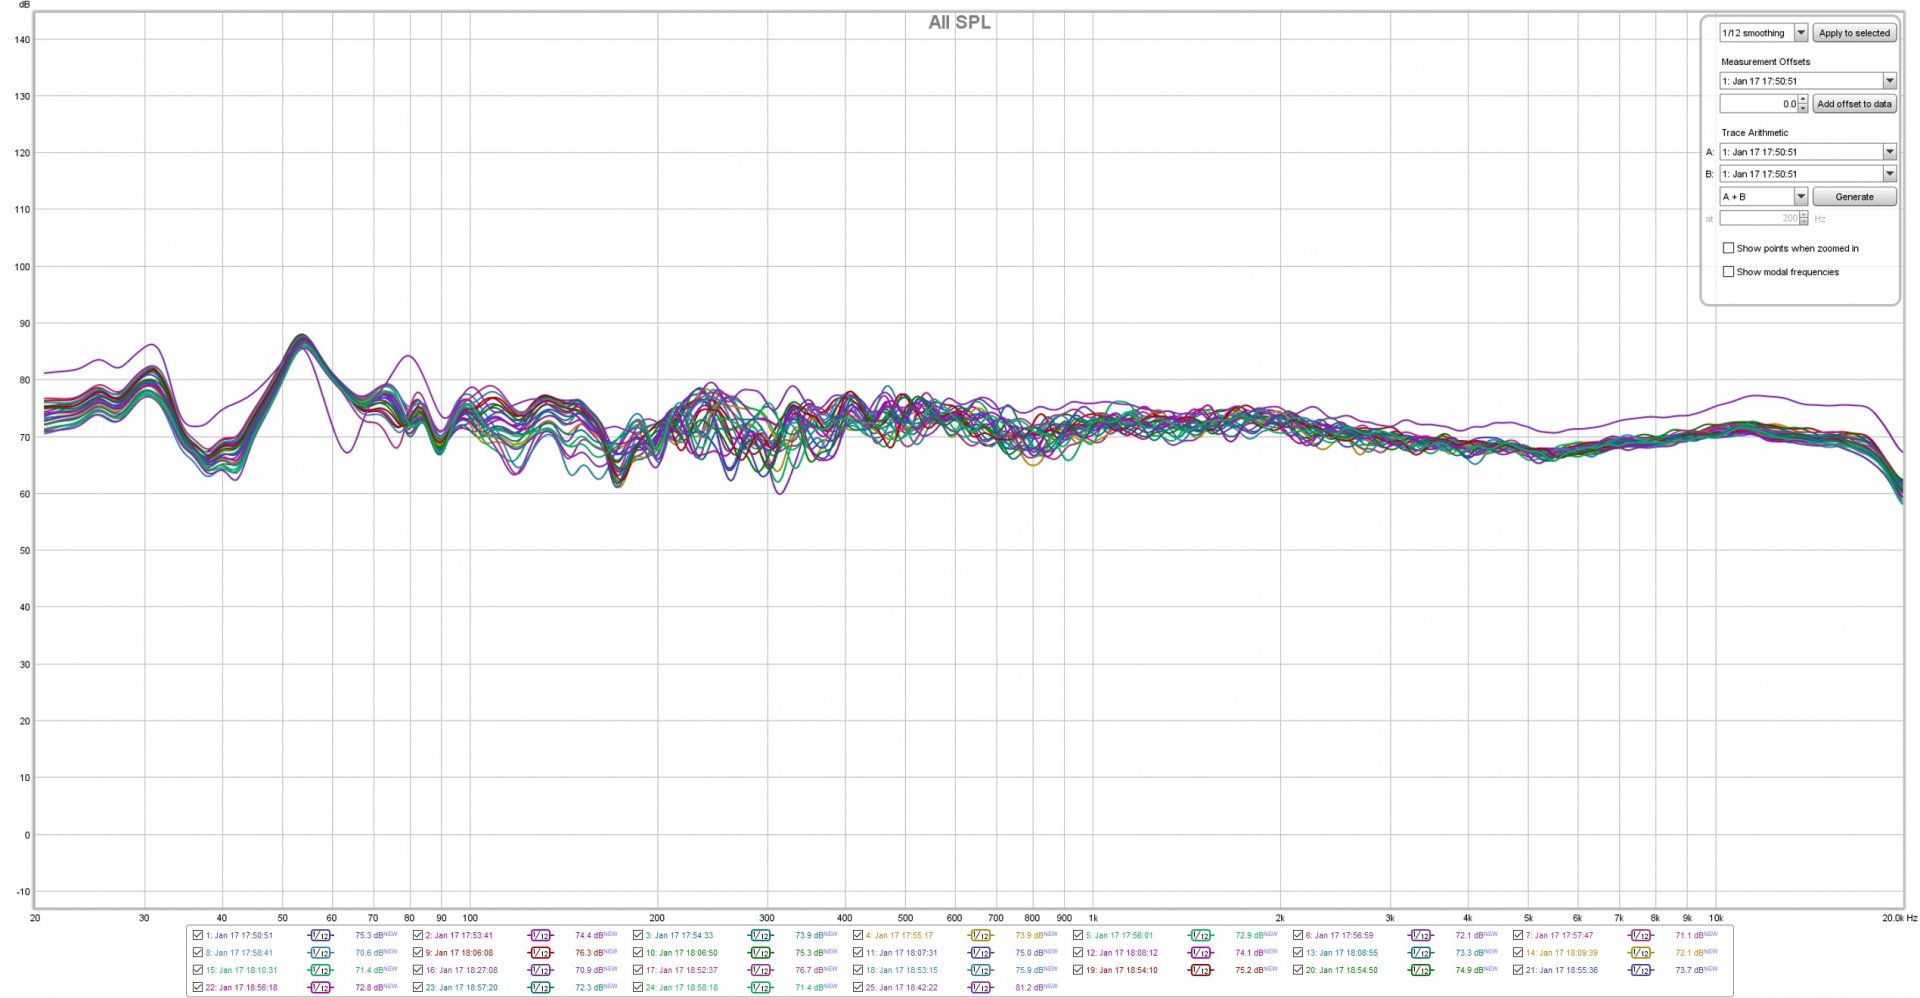
Task: Click the 1/12 trace icon for measurement 12: Jan 17 18:08:12
Action: [1200, 953]
